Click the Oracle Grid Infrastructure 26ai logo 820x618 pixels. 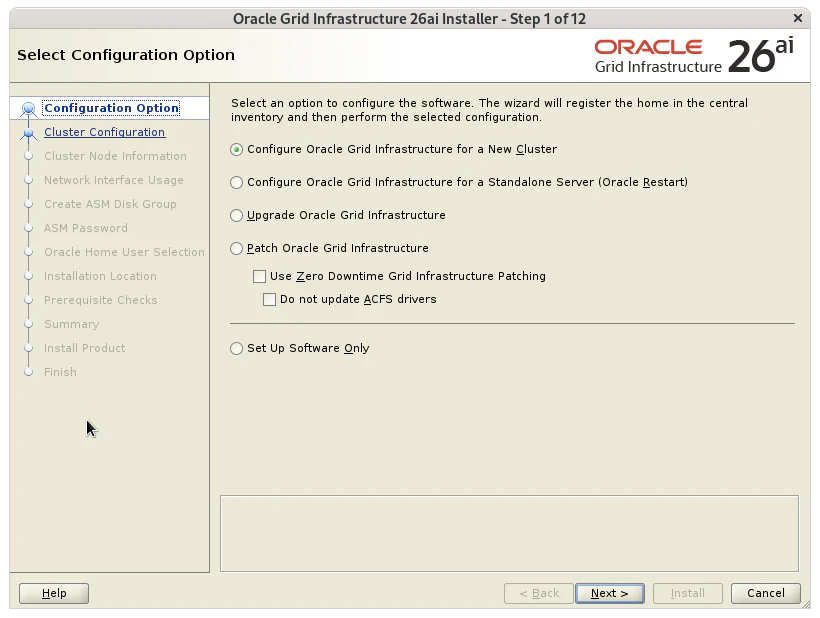point(694,55)
